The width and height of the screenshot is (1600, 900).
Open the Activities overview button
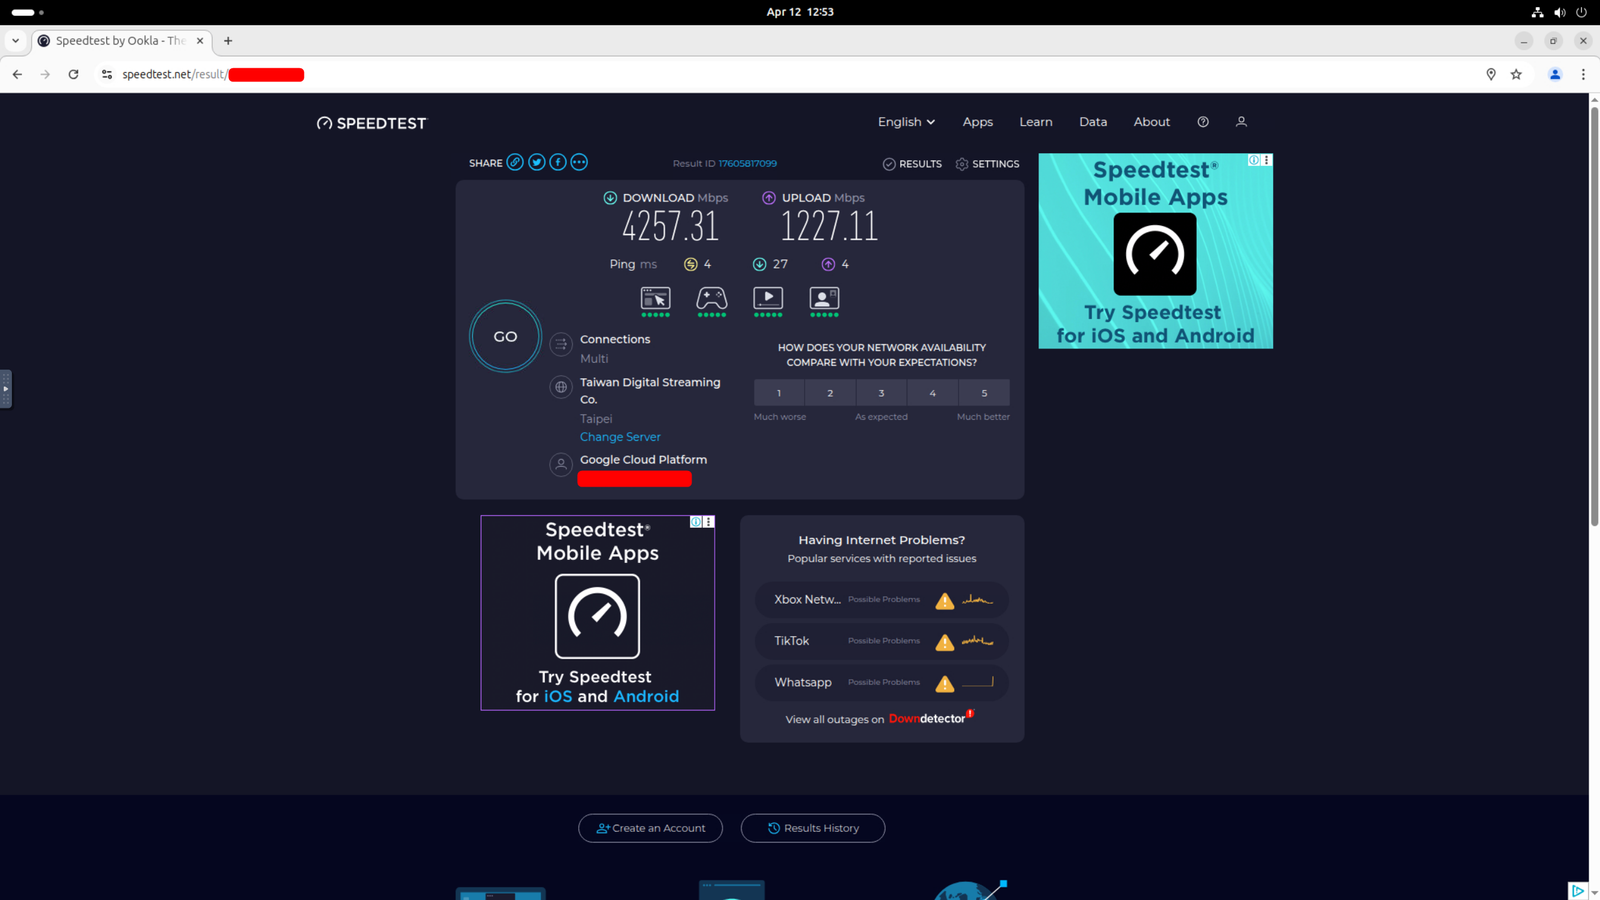(28, 12)
